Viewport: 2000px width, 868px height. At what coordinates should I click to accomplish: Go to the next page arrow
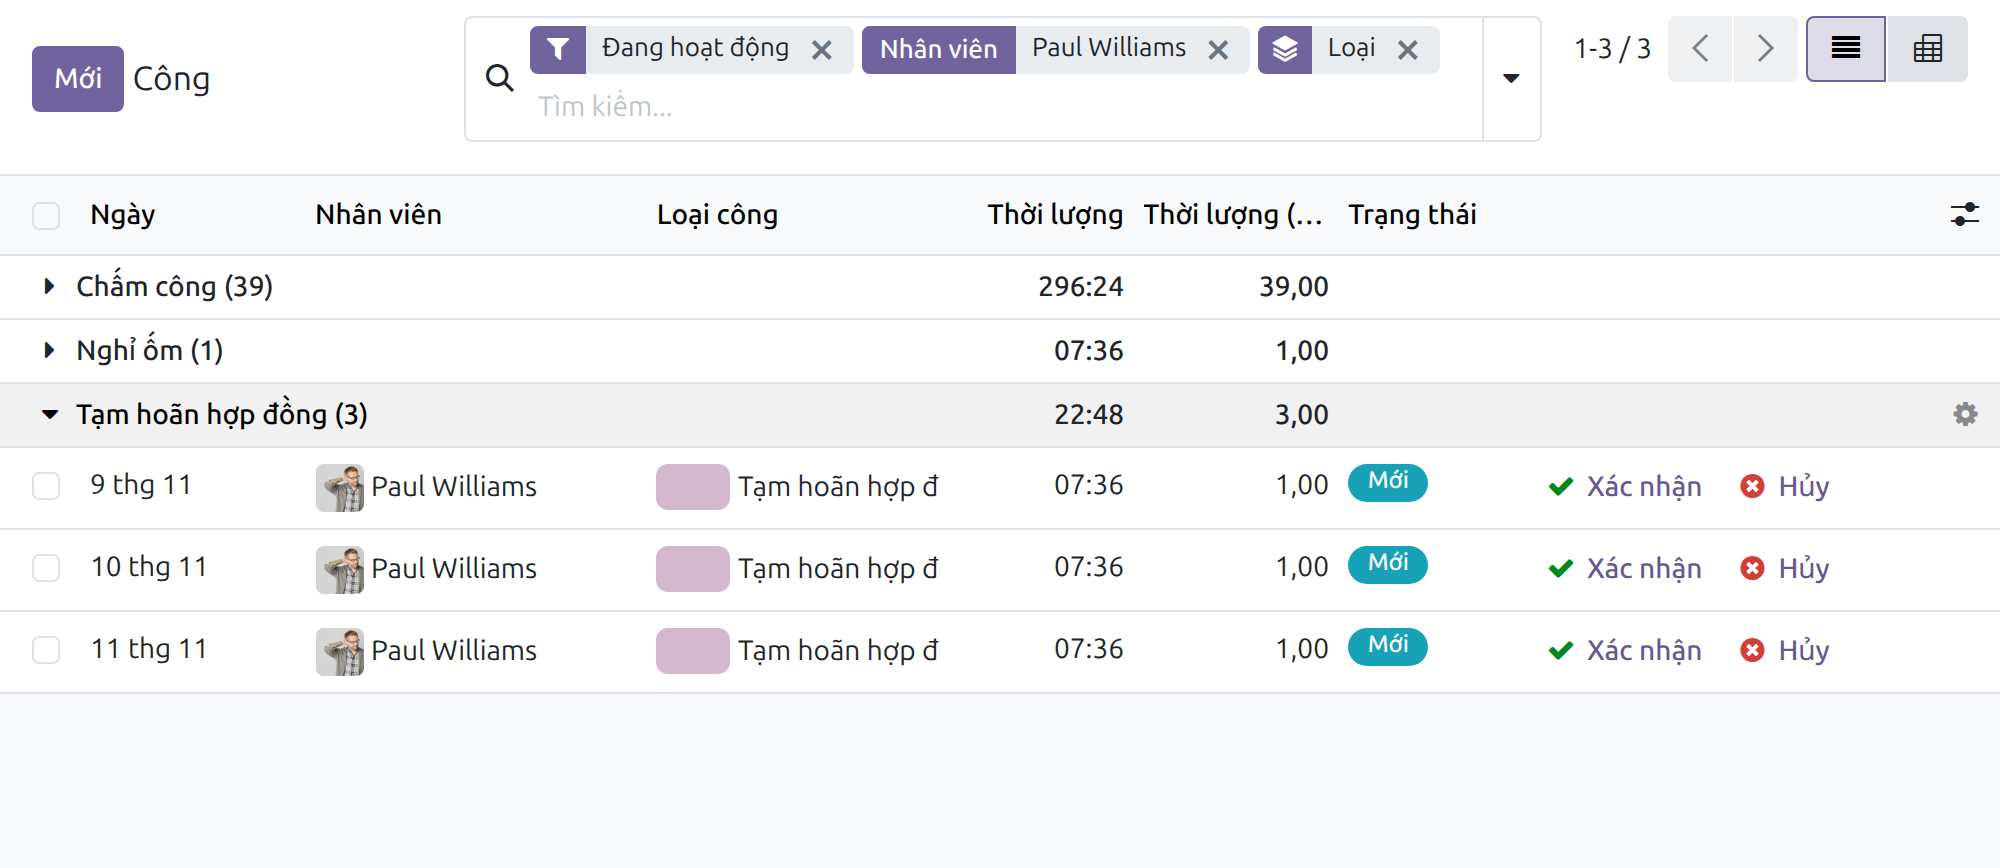[x=1765, y=49]
